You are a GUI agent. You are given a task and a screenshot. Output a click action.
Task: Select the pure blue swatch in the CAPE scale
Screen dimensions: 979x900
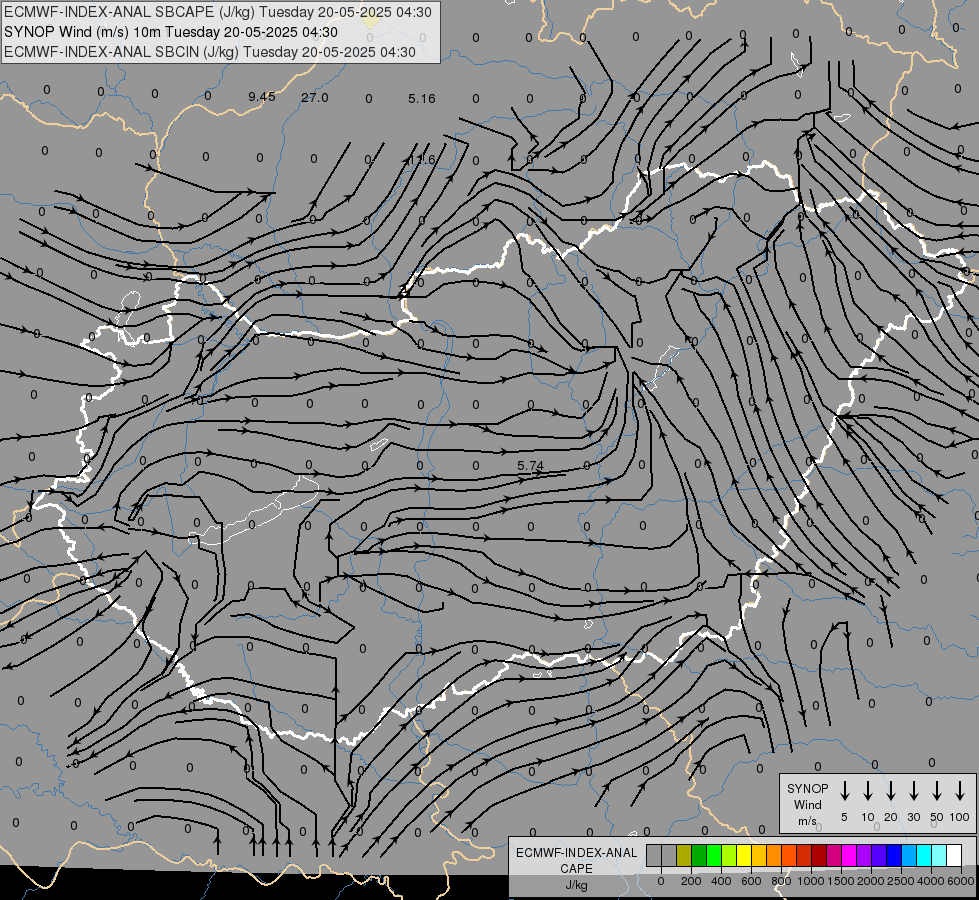coord(895,855)
